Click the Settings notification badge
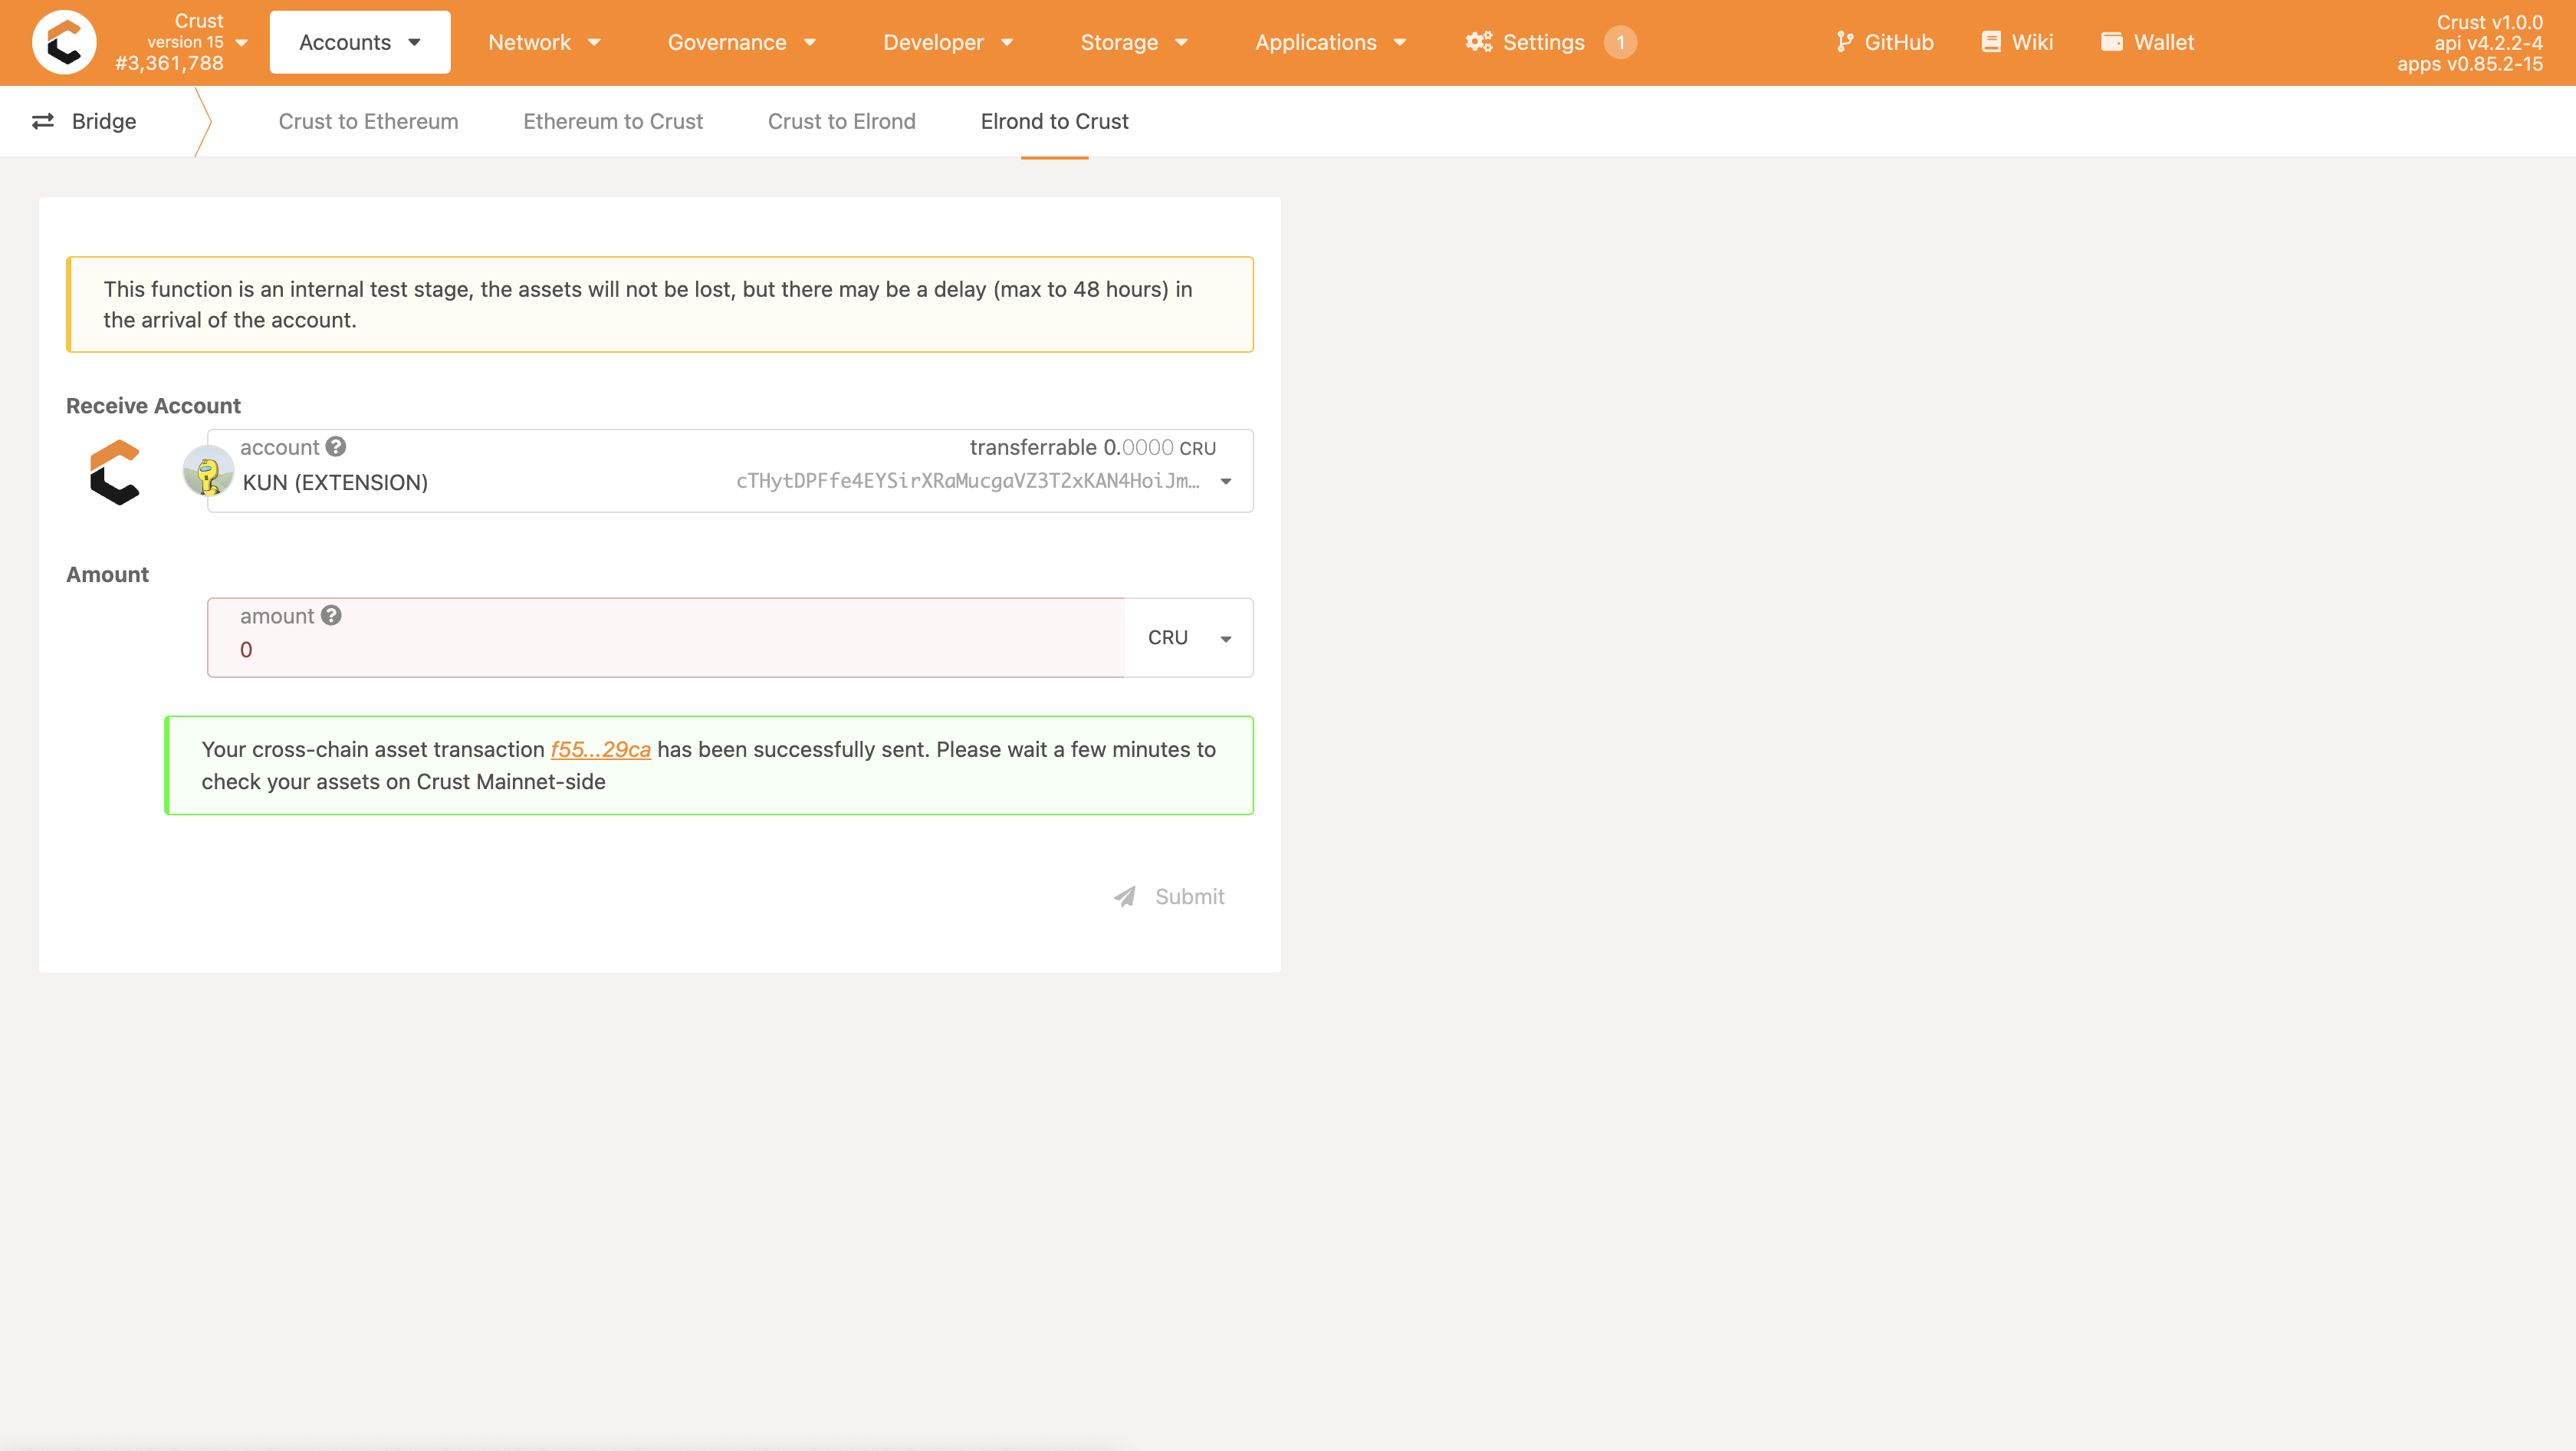Viewport: 2576px width, 1451px height. pos(1620,42)
